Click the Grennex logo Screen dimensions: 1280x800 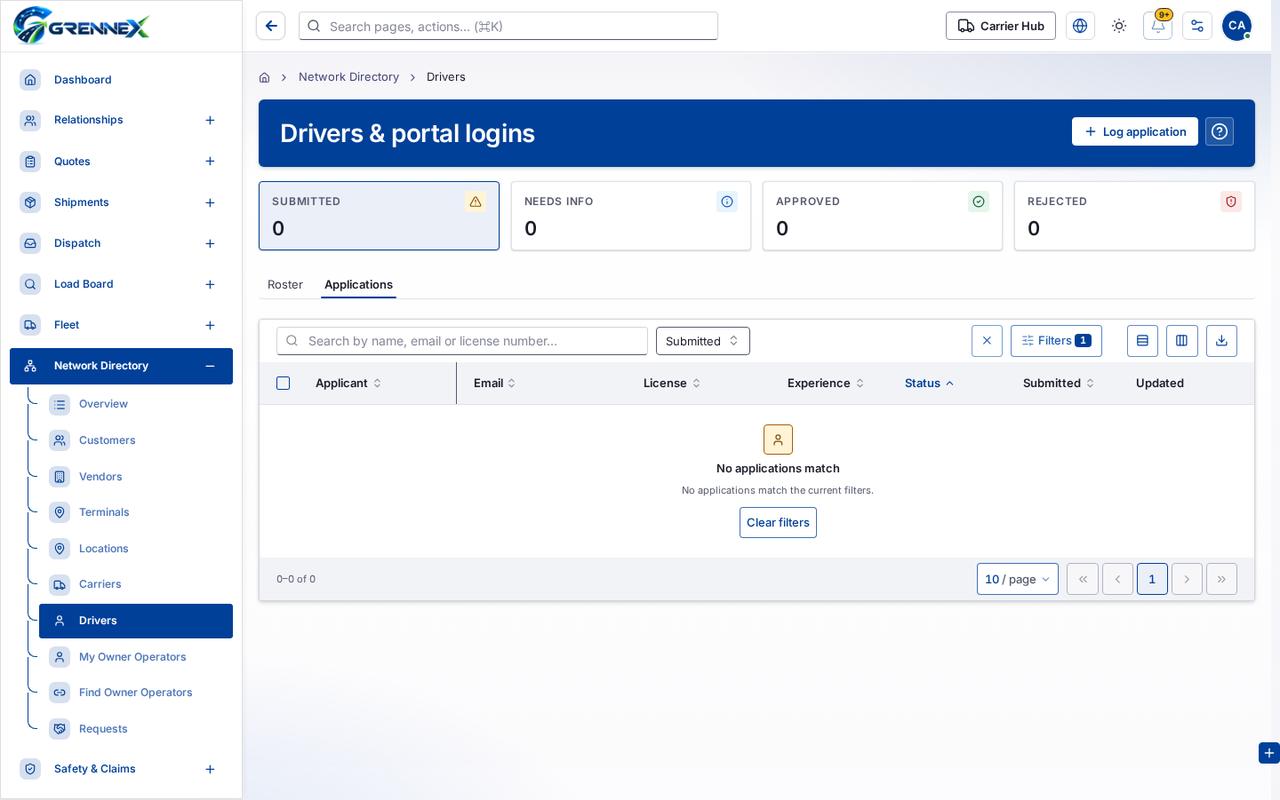pos(82,25)
